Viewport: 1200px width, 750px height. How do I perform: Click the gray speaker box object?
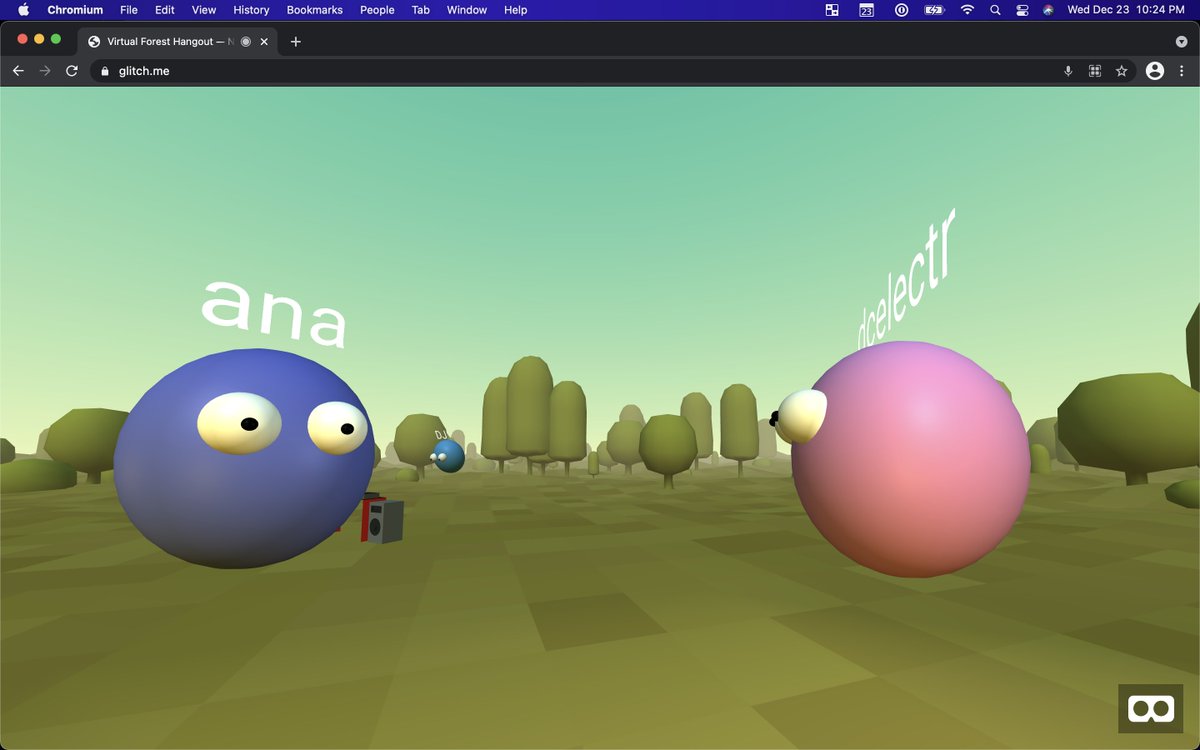pos(384,521)
